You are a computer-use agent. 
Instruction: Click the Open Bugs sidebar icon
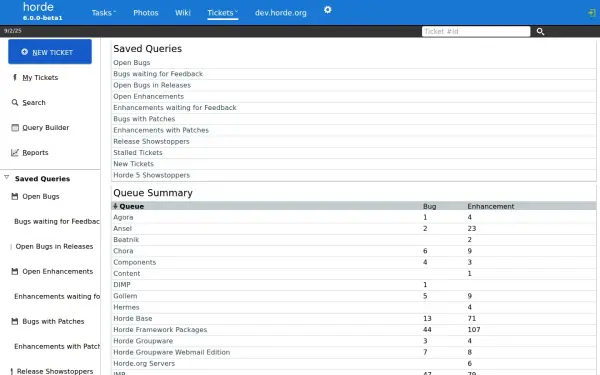click(x=15, y=196)
